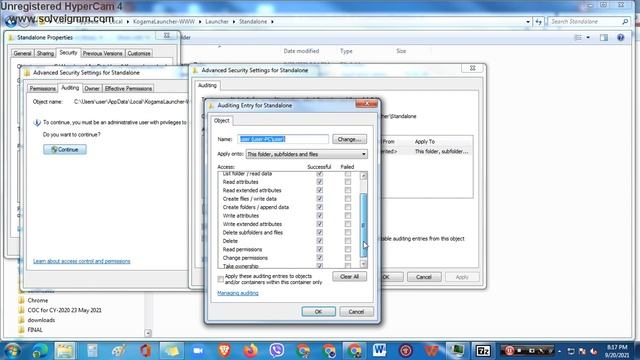Open Windows Explorer from the taskbar
The height and width of the screenshot is (360, 640).
pos(65,351)
